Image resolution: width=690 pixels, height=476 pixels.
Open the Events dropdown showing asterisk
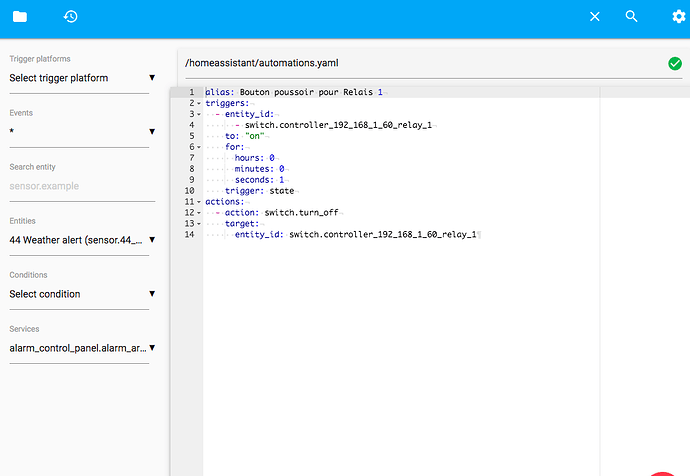[82, 132]
